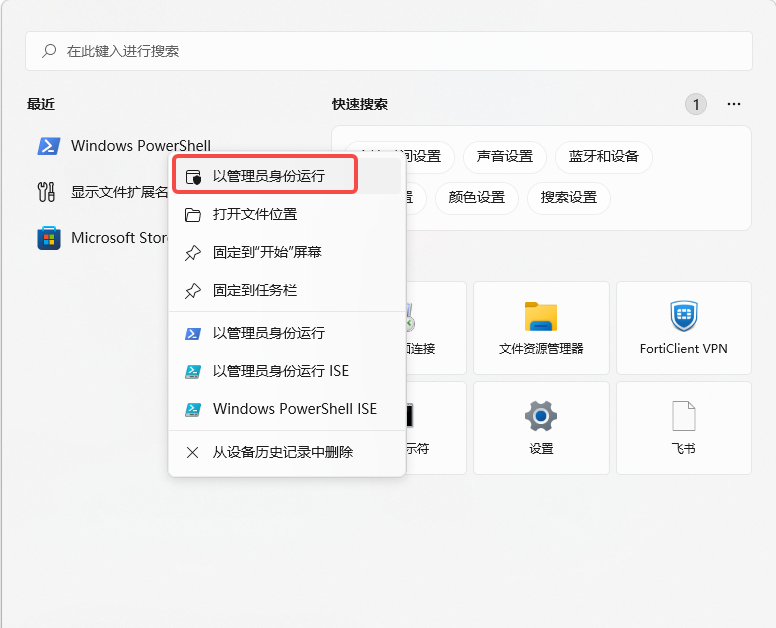Screen dimensions: 776x628
Task: Click Microsoft Store recent entry text
Action: point(119,238)
